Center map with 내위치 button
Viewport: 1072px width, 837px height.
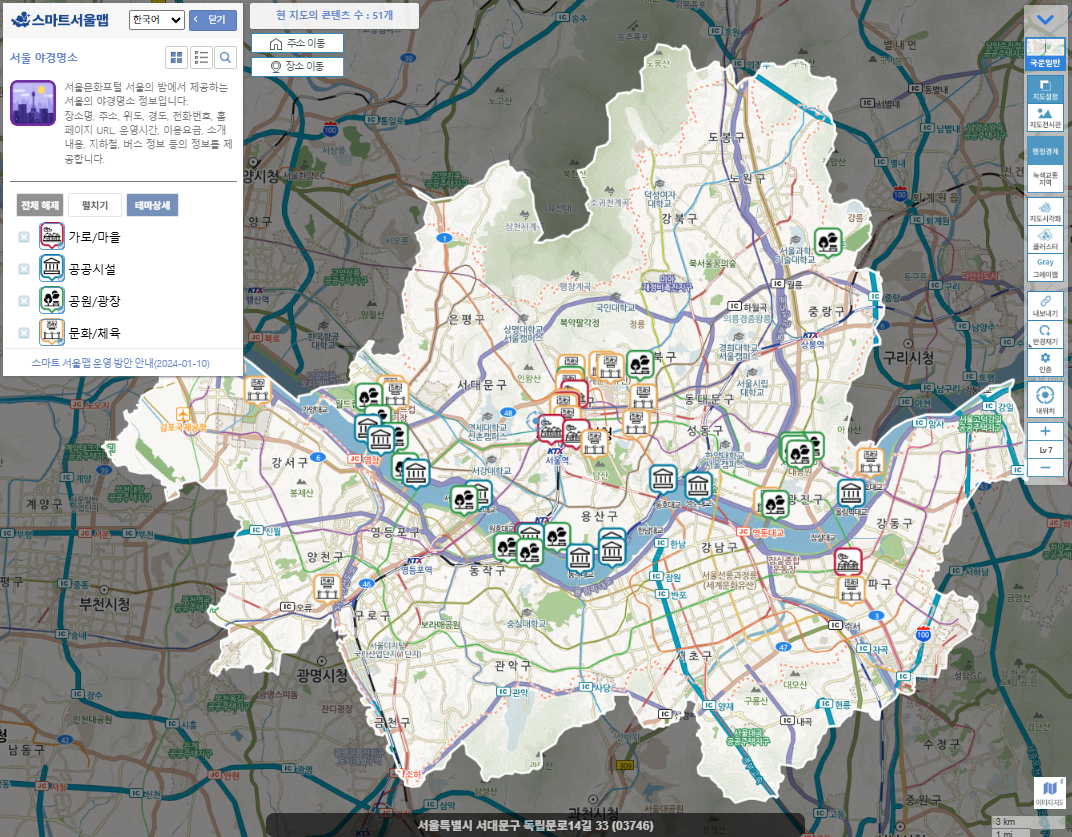(x=1045, y=400)
